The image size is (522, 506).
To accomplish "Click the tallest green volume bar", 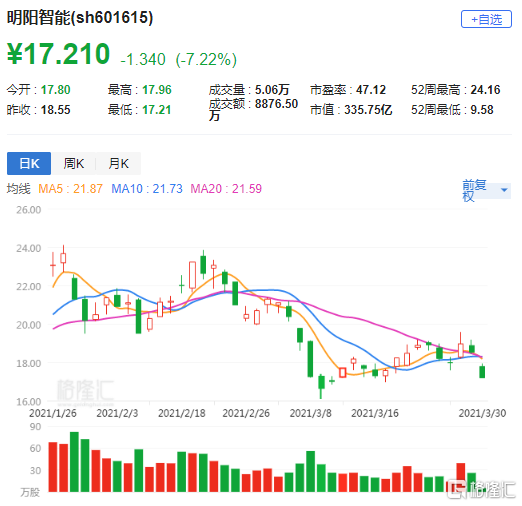I will (74, 462).
